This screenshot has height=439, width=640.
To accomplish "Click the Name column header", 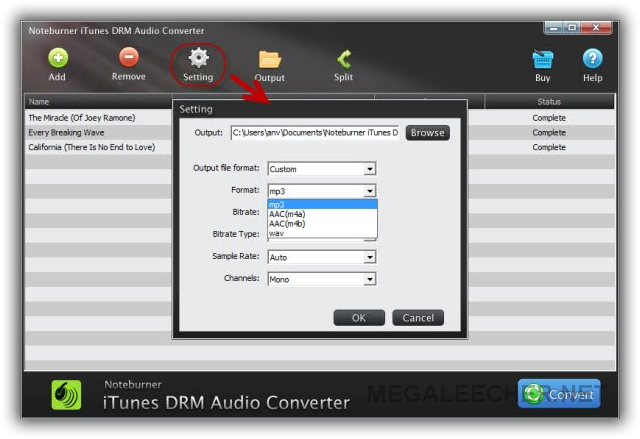I will coord(98,102).
